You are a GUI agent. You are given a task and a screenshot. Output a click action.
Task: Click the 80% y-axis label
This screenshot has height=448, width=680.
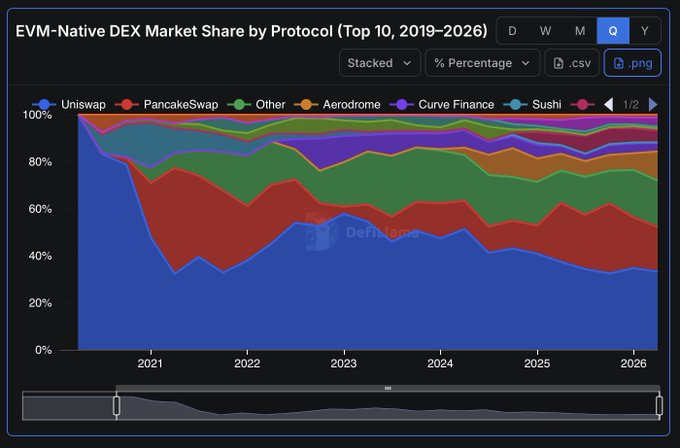[40, 162]
